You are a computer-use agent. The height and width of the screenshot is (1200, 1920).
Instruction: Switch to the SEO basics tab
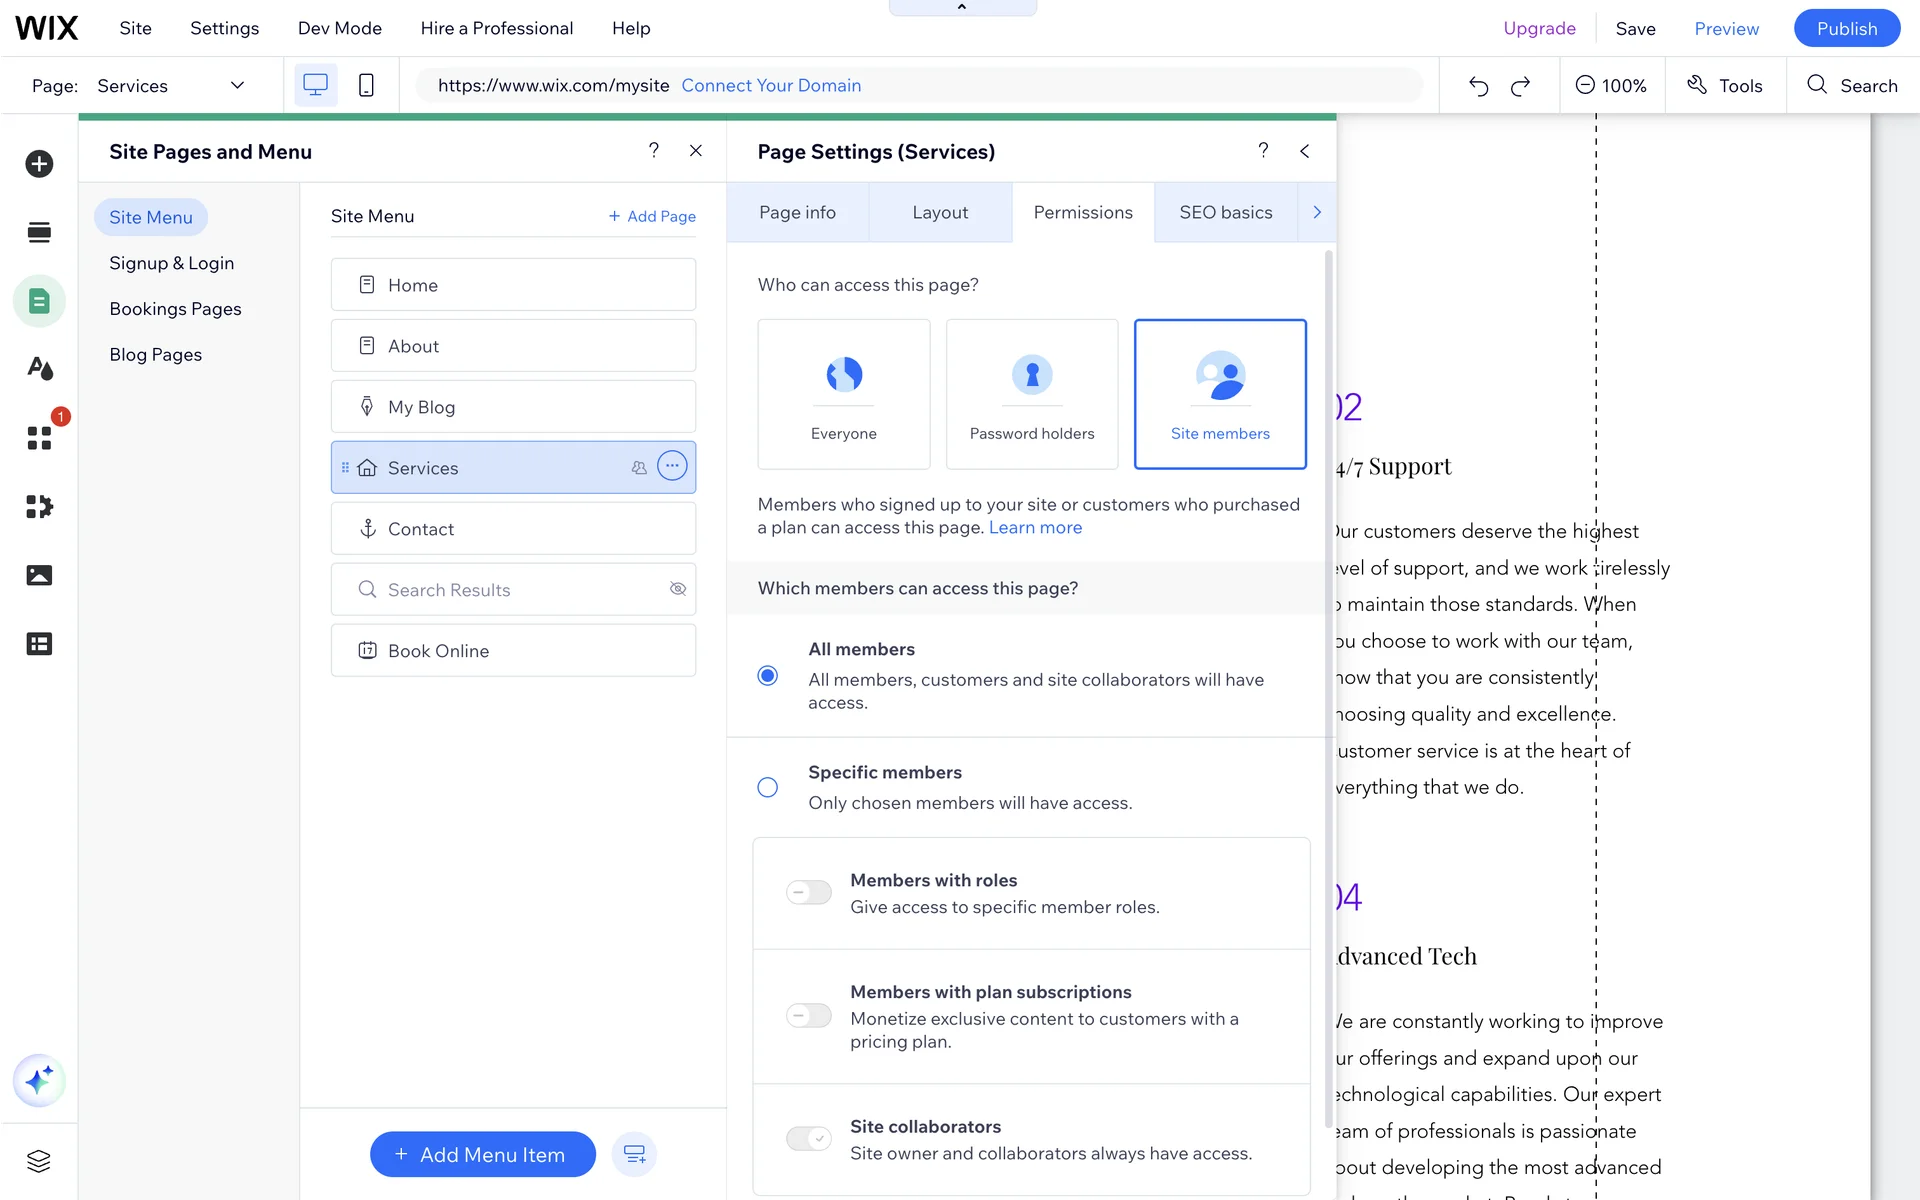click(x=1225, y=212)
